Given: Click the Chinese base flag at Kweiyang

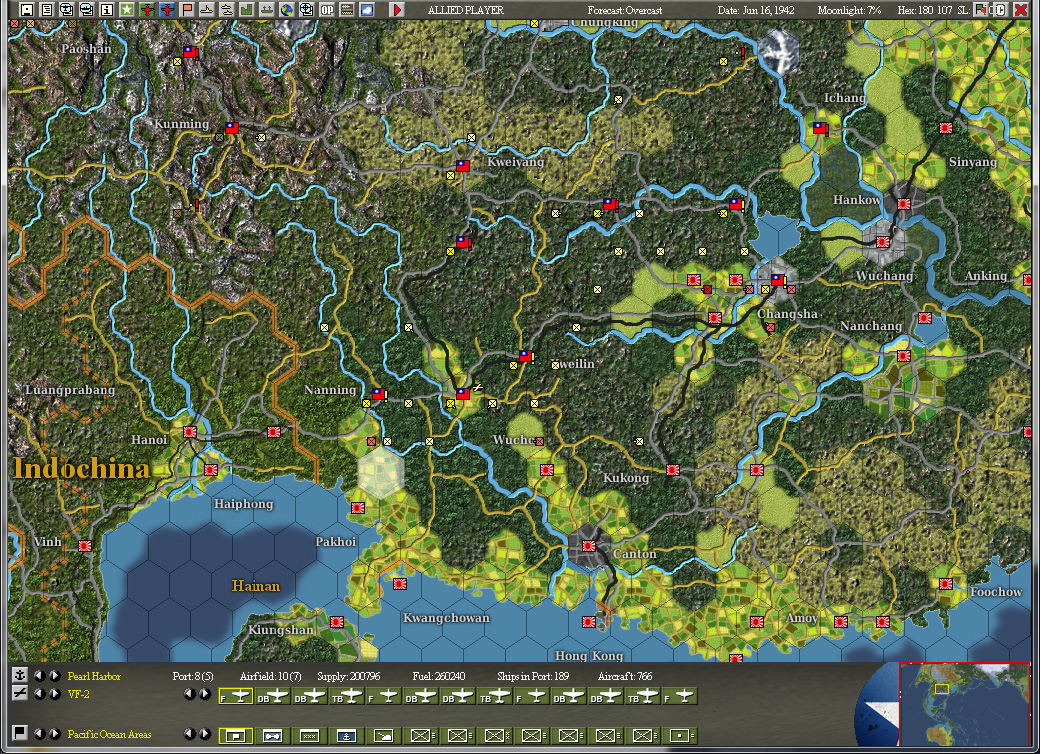Looking at the screenshot, I should (x=463, y=166).
